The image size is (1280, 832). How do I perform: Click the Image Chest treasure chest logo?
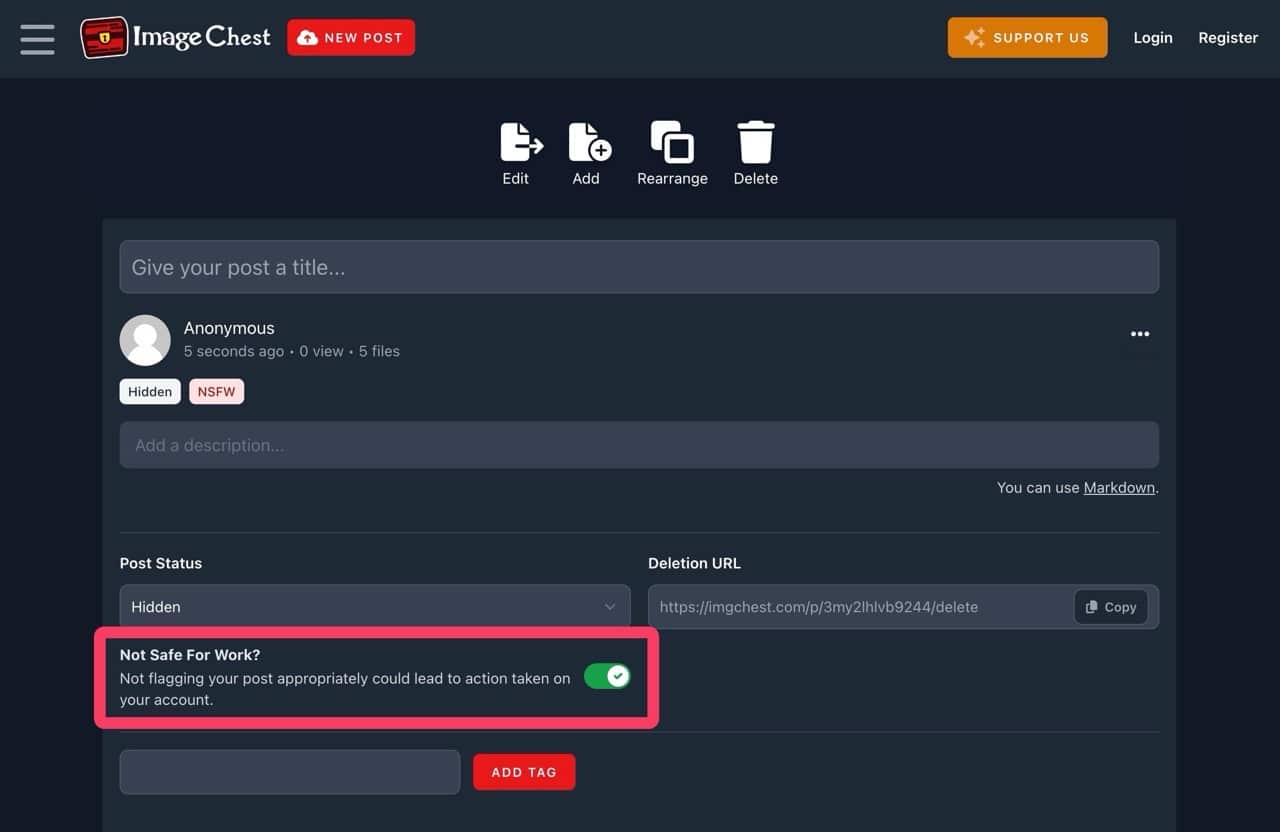click(x=104, y=38)
